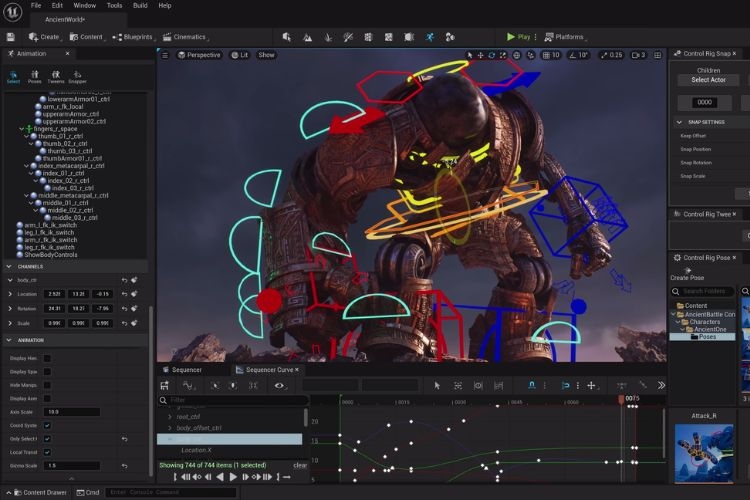Toggle the Display Axes checkbox
This screenshot has width=750, height=500.
point(47,399)
